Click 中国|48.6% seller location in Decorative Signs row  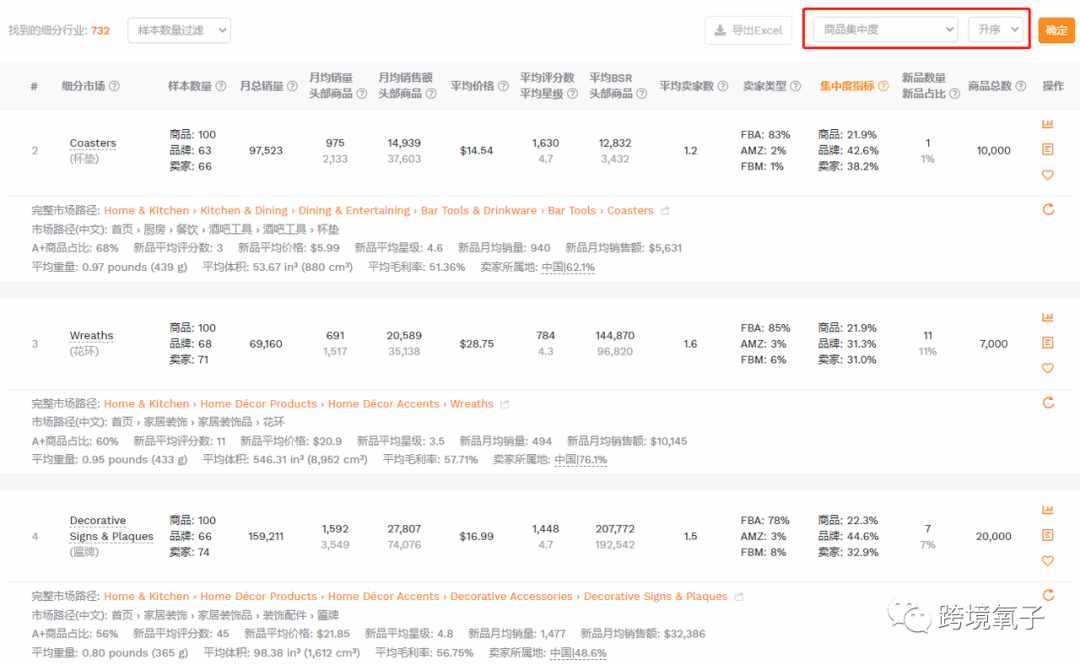point(579,653)
